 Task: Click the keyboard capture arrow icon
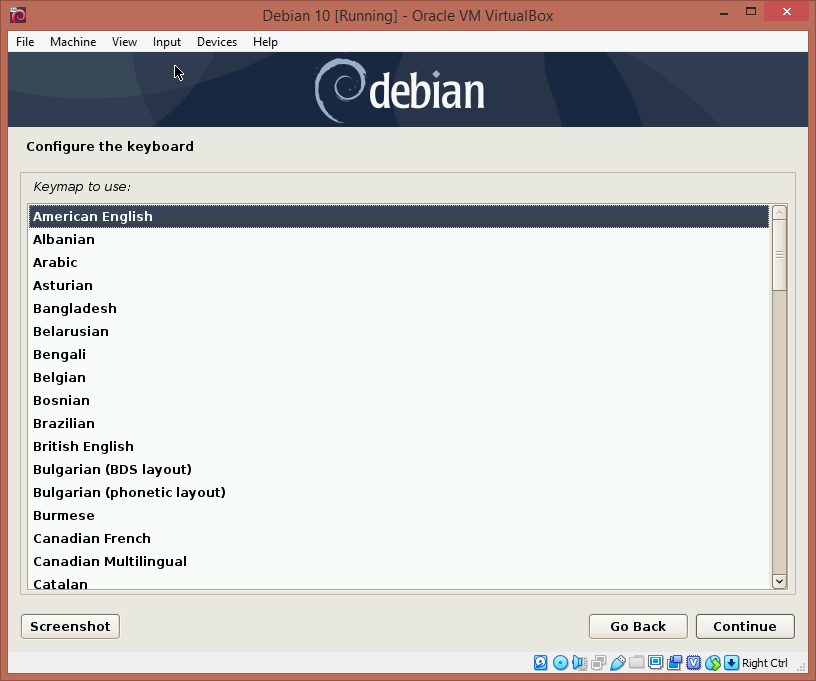tap(731, 662)
